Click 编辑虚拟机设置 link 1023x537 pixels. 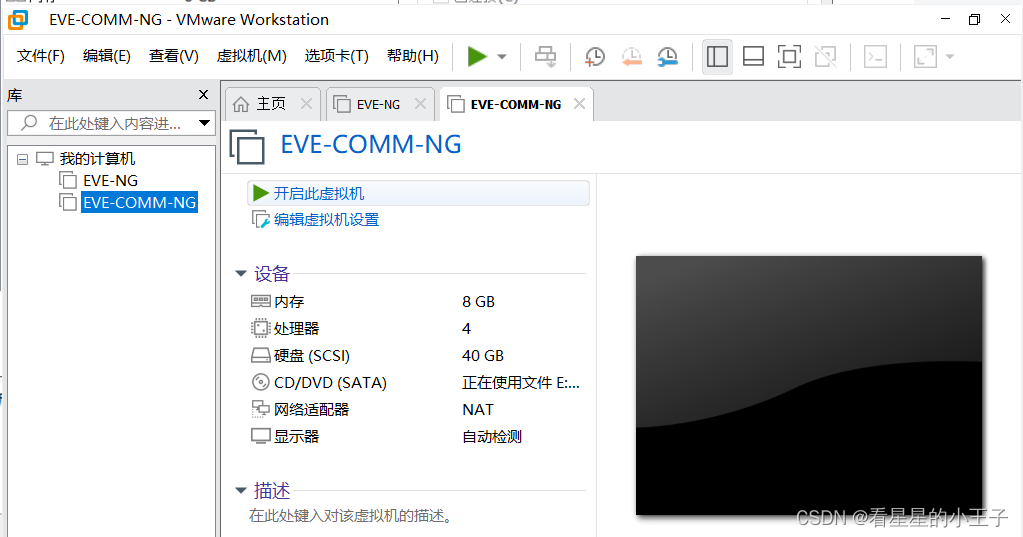[326, 220]
